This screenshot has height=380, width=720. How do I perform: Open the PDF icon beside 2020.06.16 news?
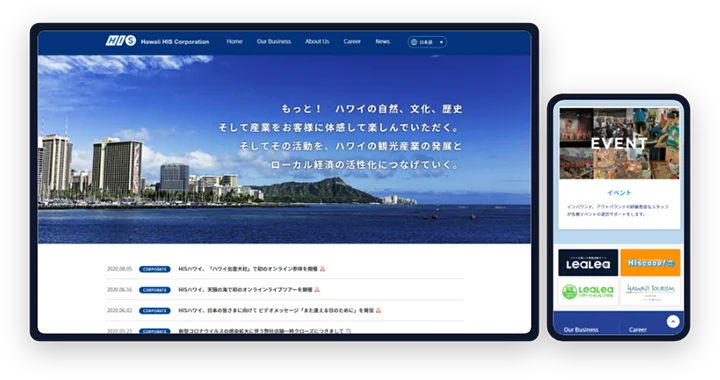317,290
